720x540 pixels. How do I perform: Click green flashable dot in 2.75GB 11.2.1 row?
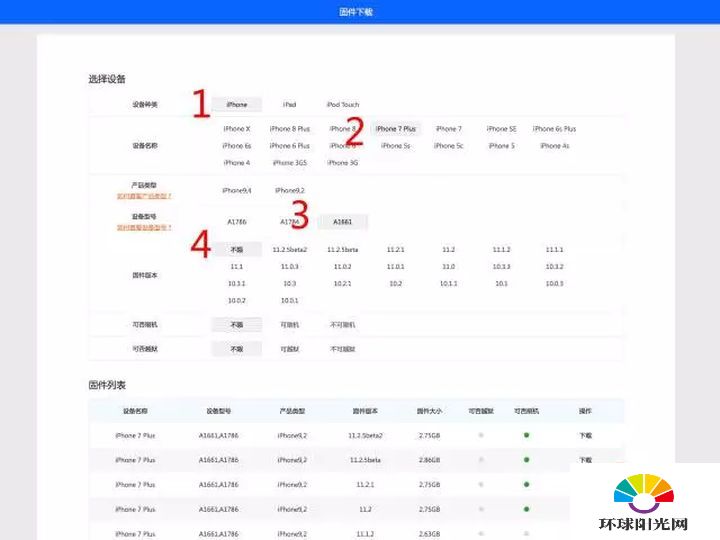pyautogui.click(x=526, y=484)
